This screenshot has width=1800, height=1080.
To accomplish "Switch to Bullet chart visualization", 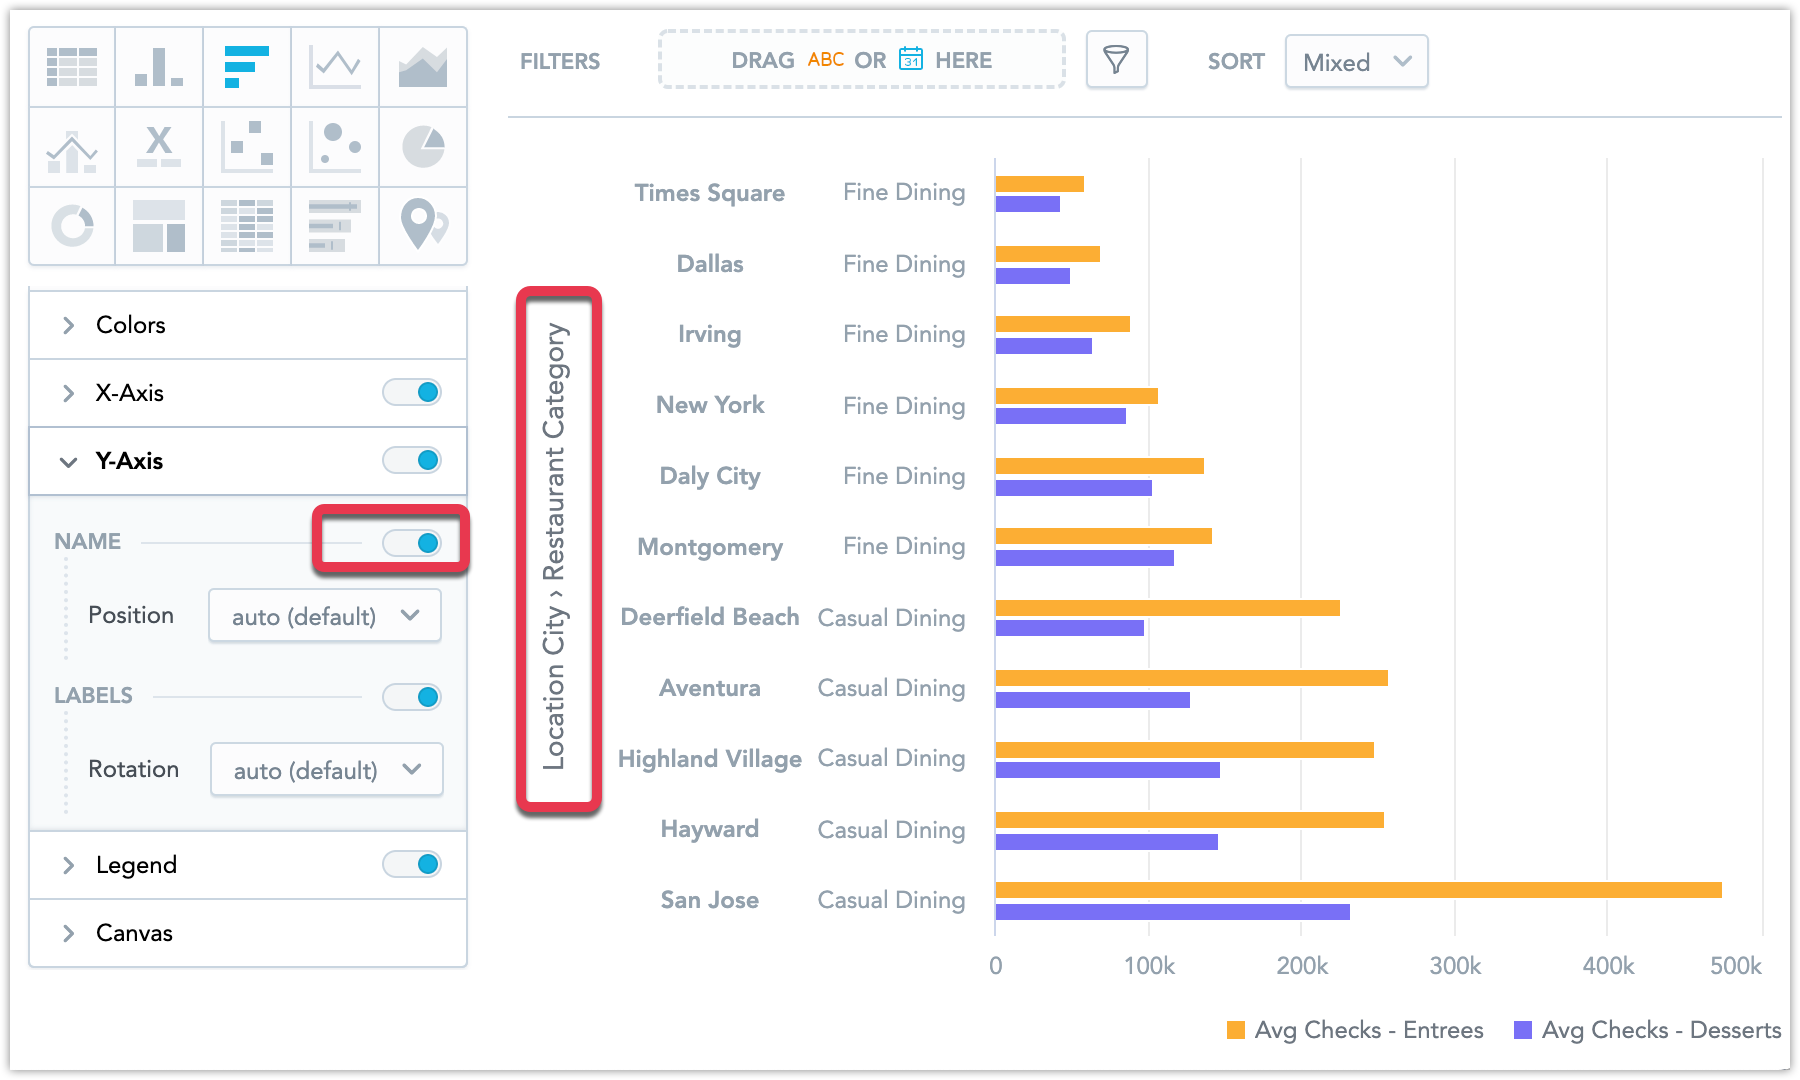I will tap(335, 225).
